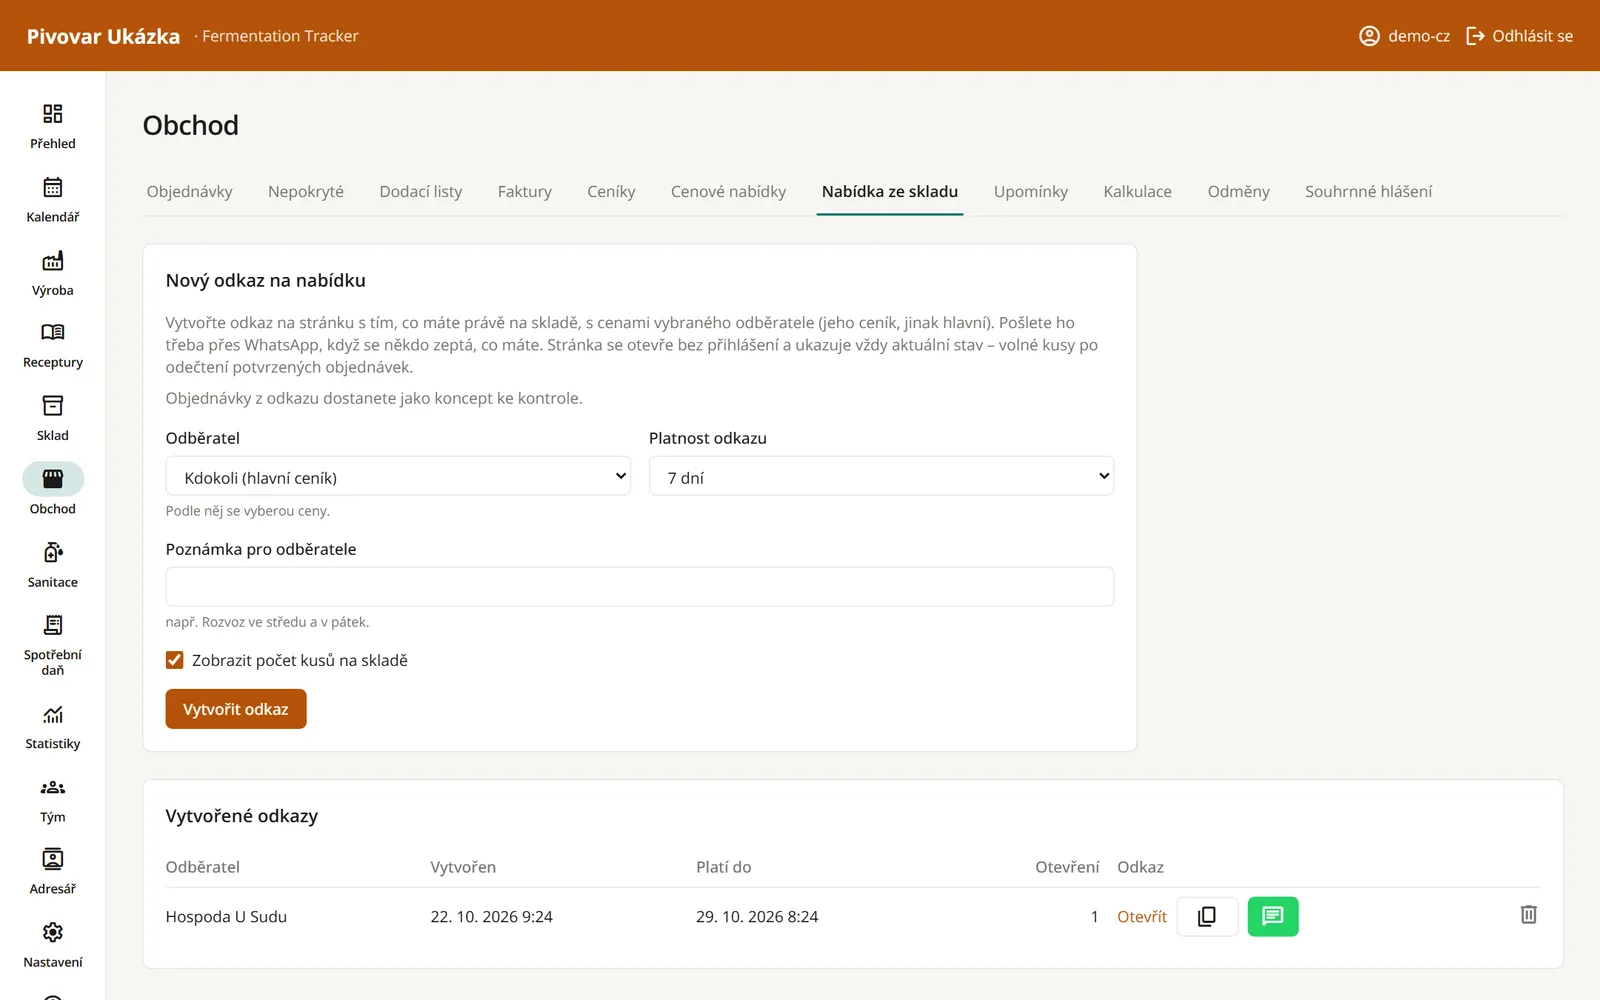
Task: Select the Nabídka ze skladu tab
Action: click(x=890, y=192)
